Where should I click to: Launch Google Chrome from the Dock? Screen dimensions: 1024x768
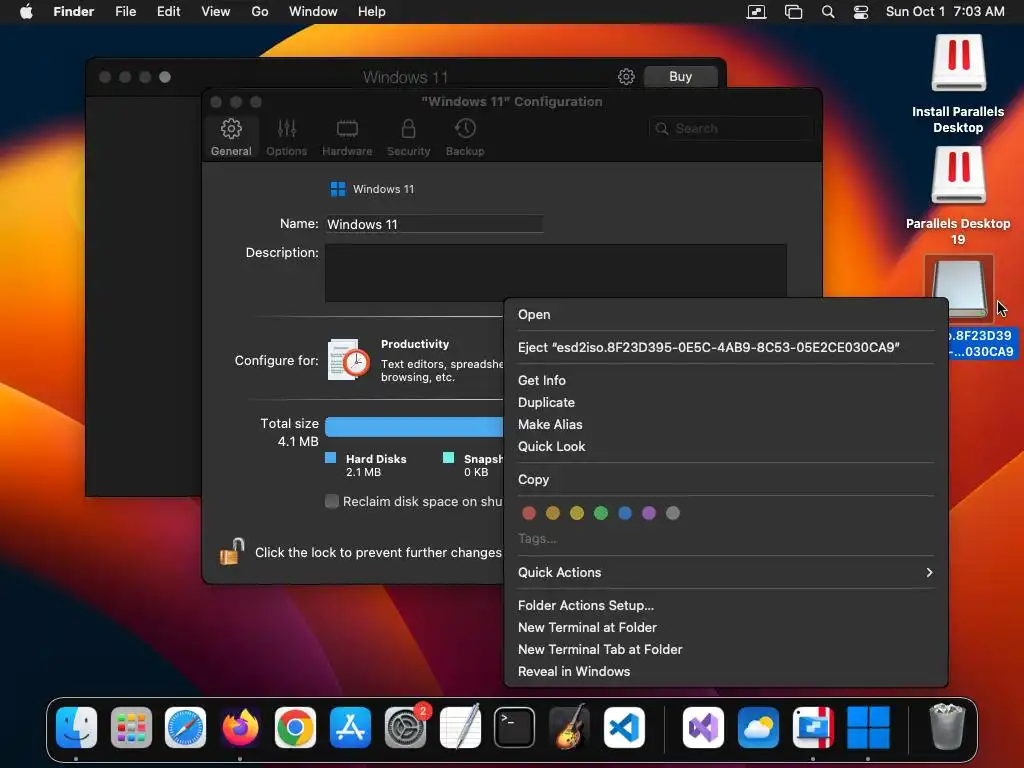click(295, 727)
